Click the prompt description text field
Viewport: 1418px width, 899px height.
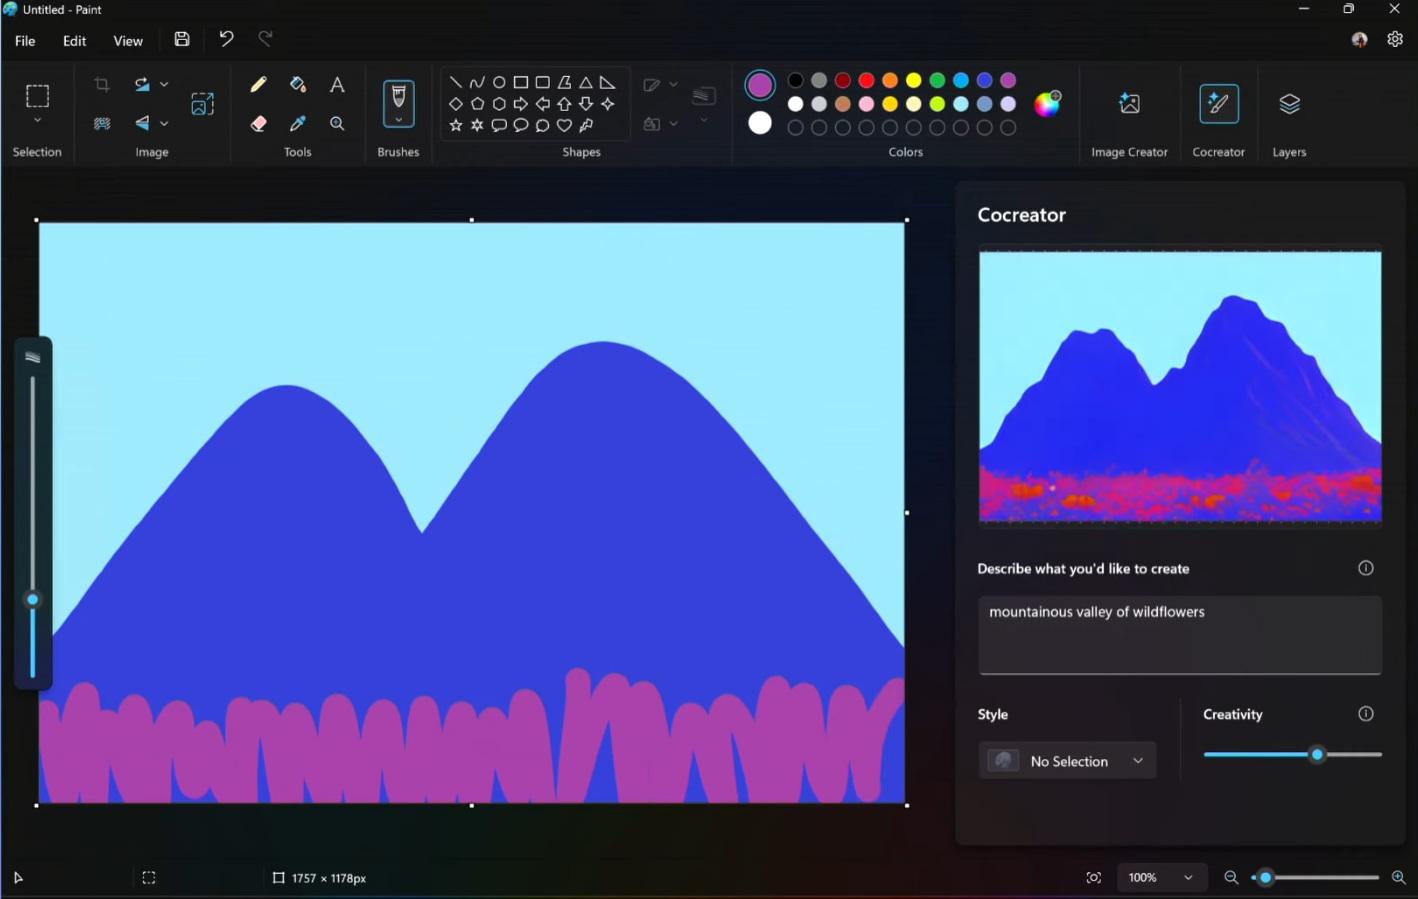point(1179,634)
